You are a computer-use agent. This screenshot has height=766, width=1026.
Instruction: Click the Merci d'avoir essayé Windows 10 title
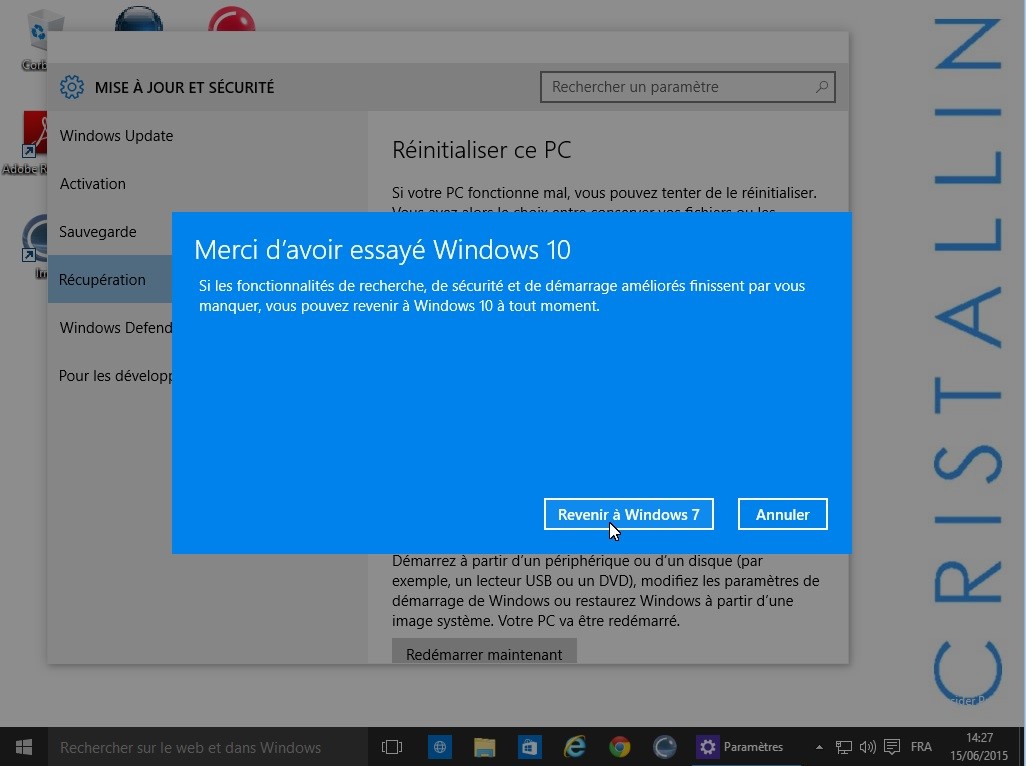coord(382,250)
